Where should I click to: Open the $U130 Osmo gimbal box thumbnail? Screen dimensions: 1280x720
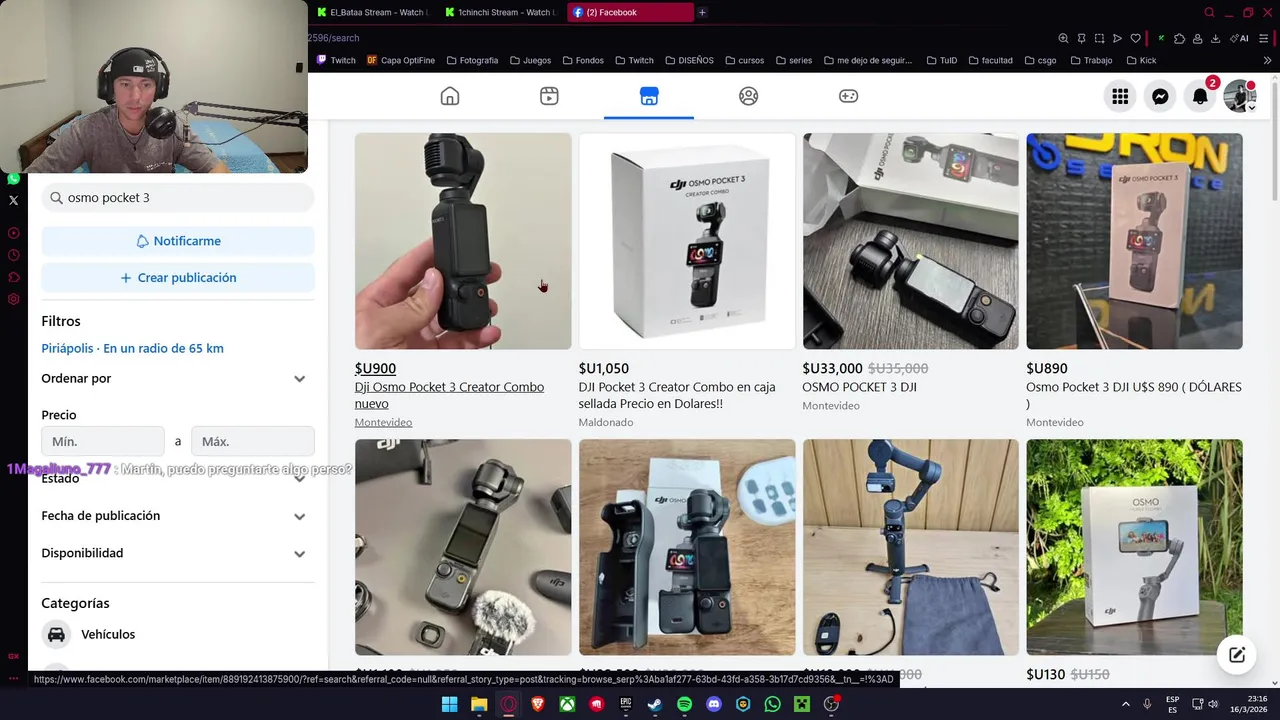tap(1134, 547)
